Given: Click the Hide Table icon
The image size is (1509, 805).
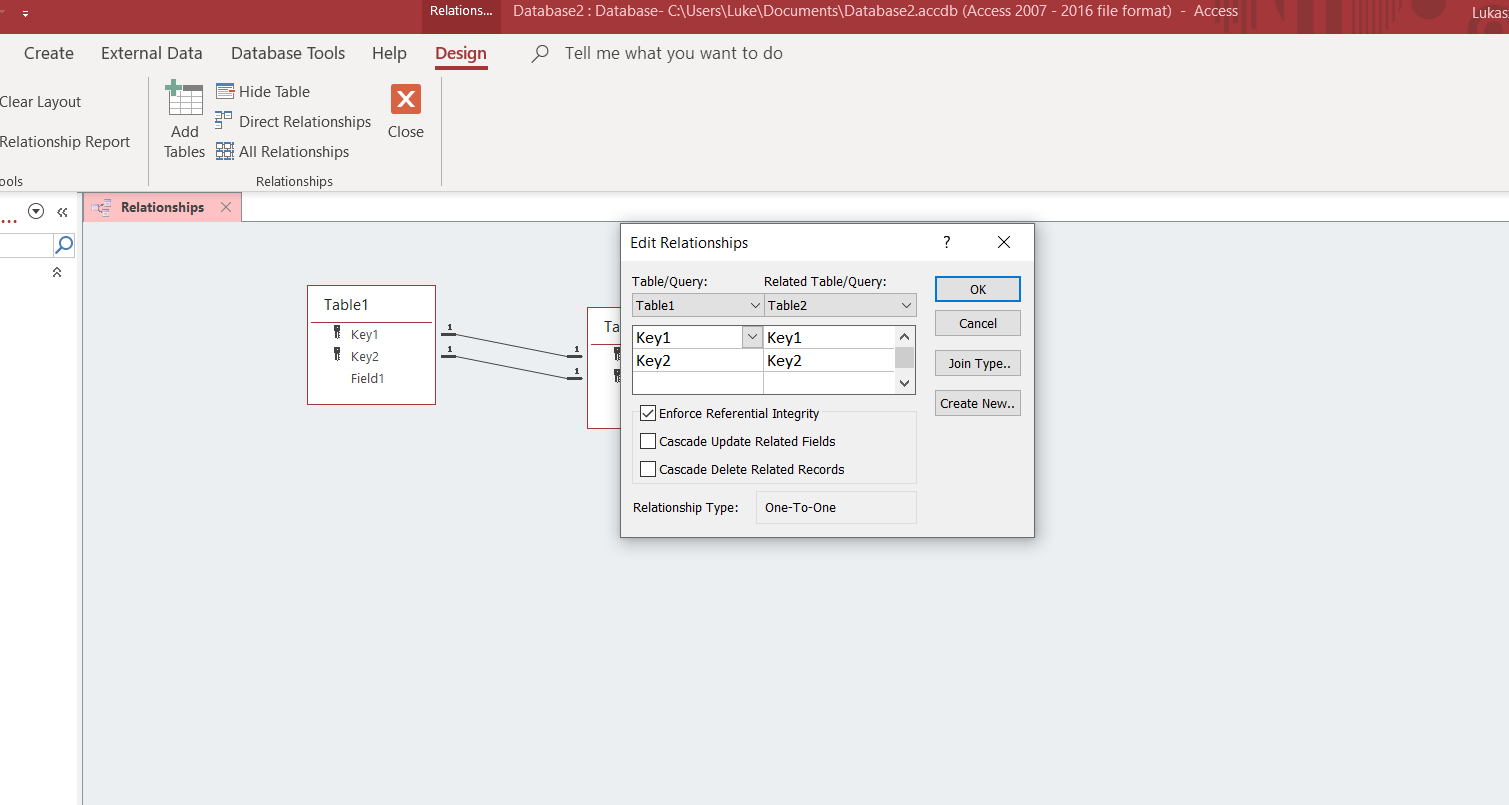Looking at the screenshot, I should coord(225,92).
